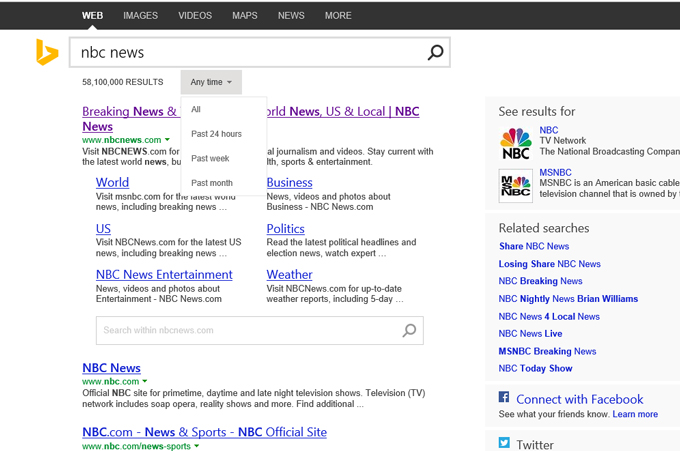Go to the NEWS tab
This screenshot has width=680, height=451.
tap(291, 16)
